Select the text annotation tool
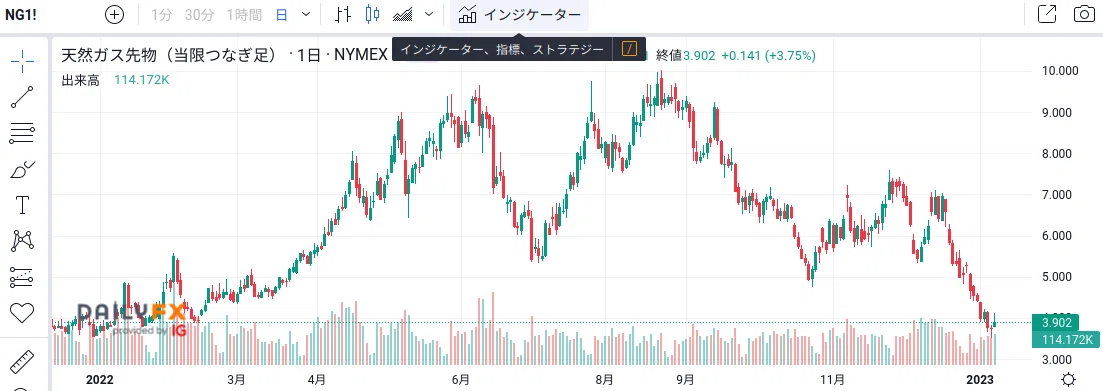 (x=23, y=205)
